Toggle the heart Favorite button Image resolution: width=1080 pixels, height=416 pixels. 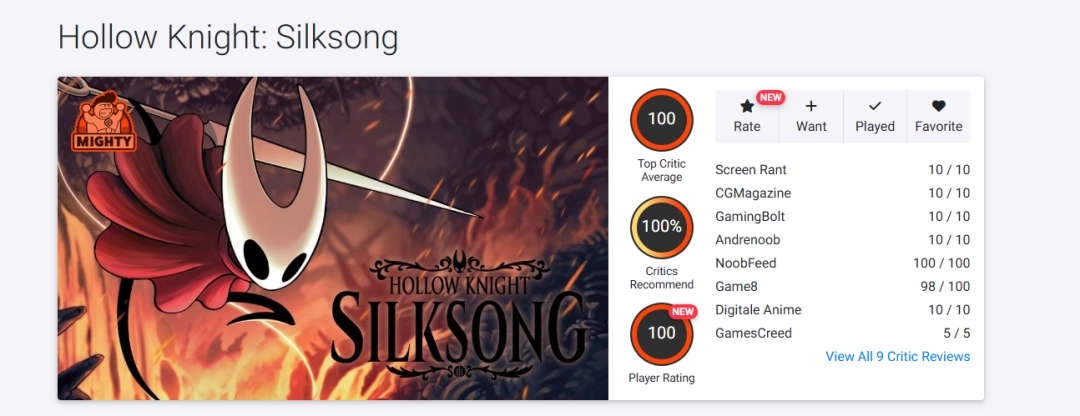(x=938, y=106)
